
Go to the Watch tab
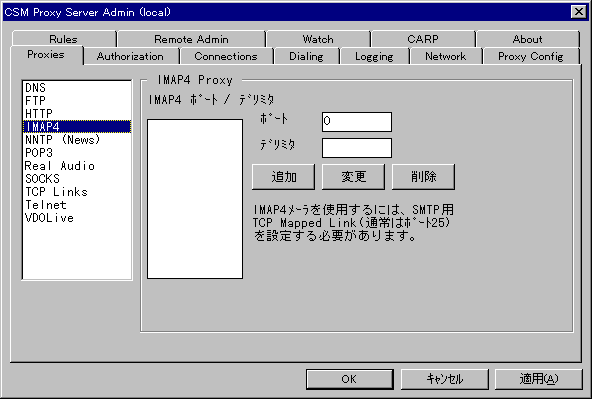click(x=318, y=39)
